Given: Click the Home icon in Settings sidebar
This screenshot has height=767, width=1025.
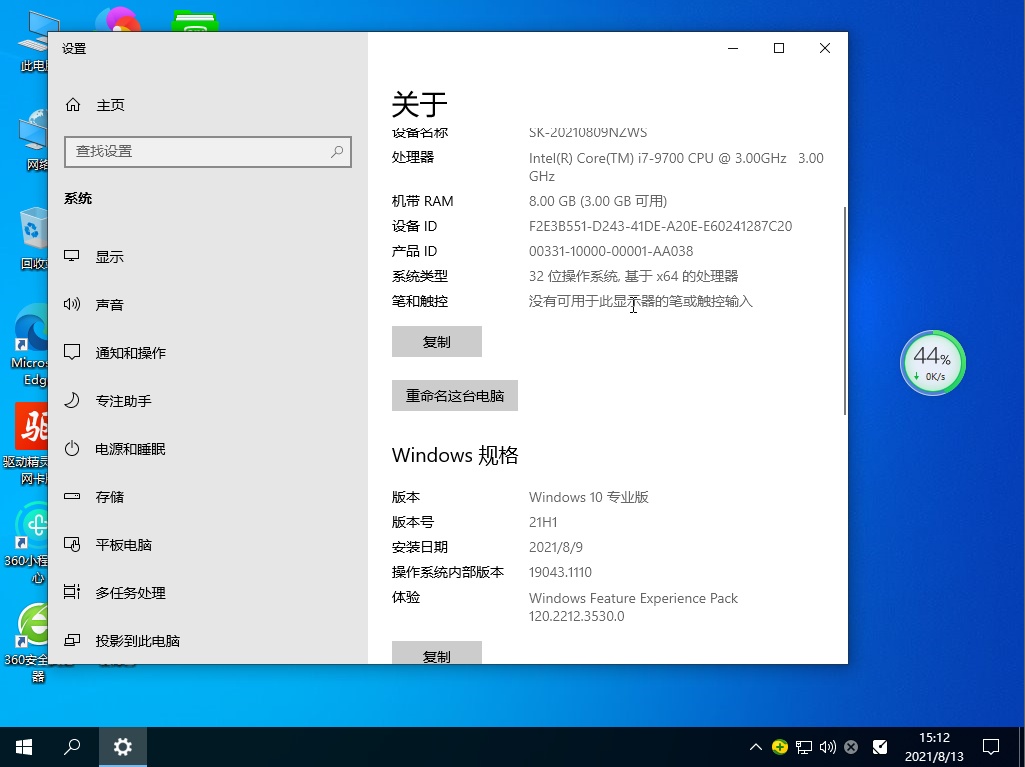Looking at the screenshot, I should tap(73, 105).
